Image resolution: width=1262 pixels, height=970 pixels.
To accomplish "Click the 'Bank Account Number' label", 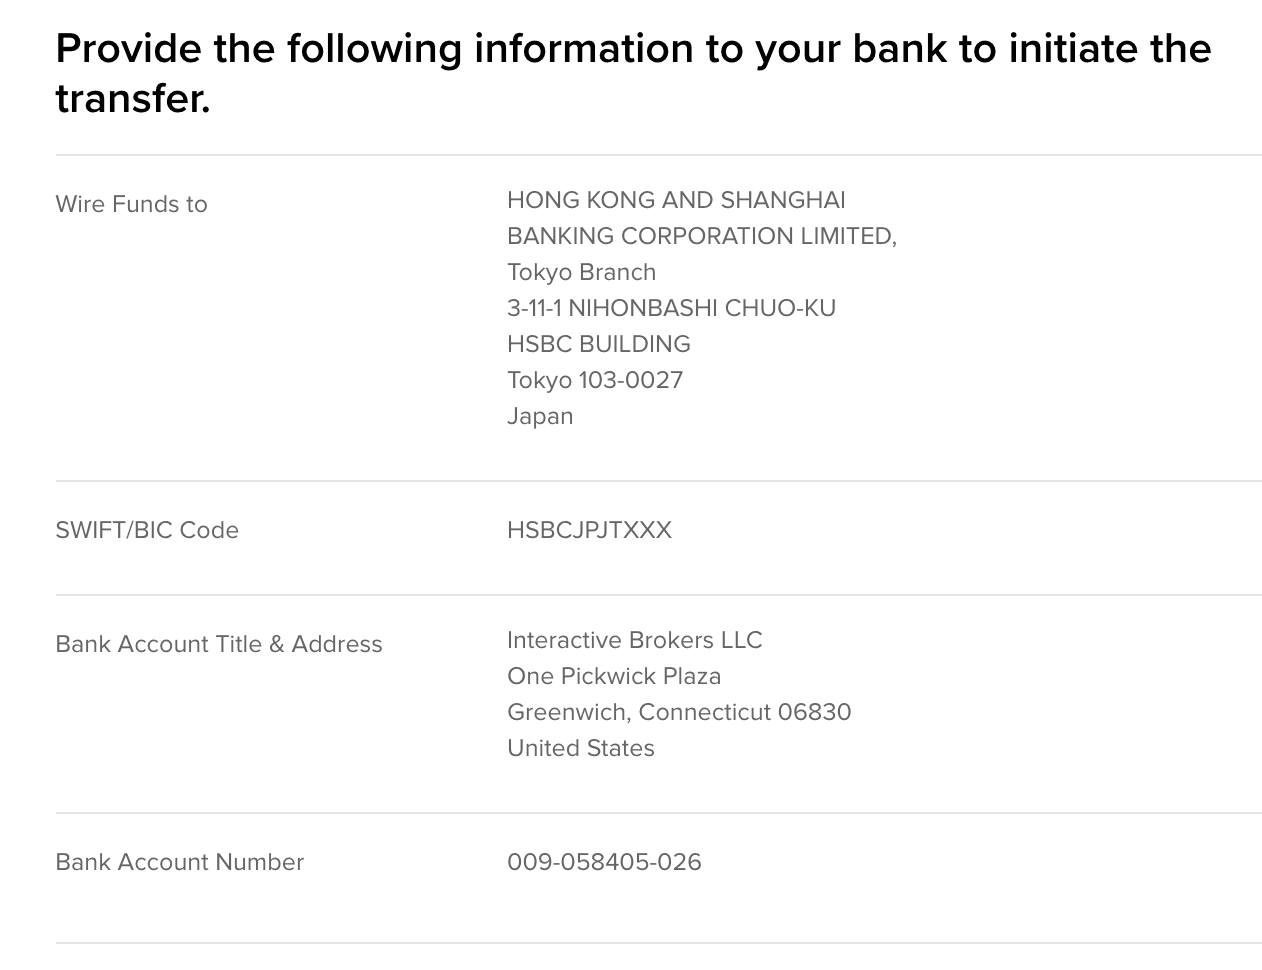I will point(180,862).
